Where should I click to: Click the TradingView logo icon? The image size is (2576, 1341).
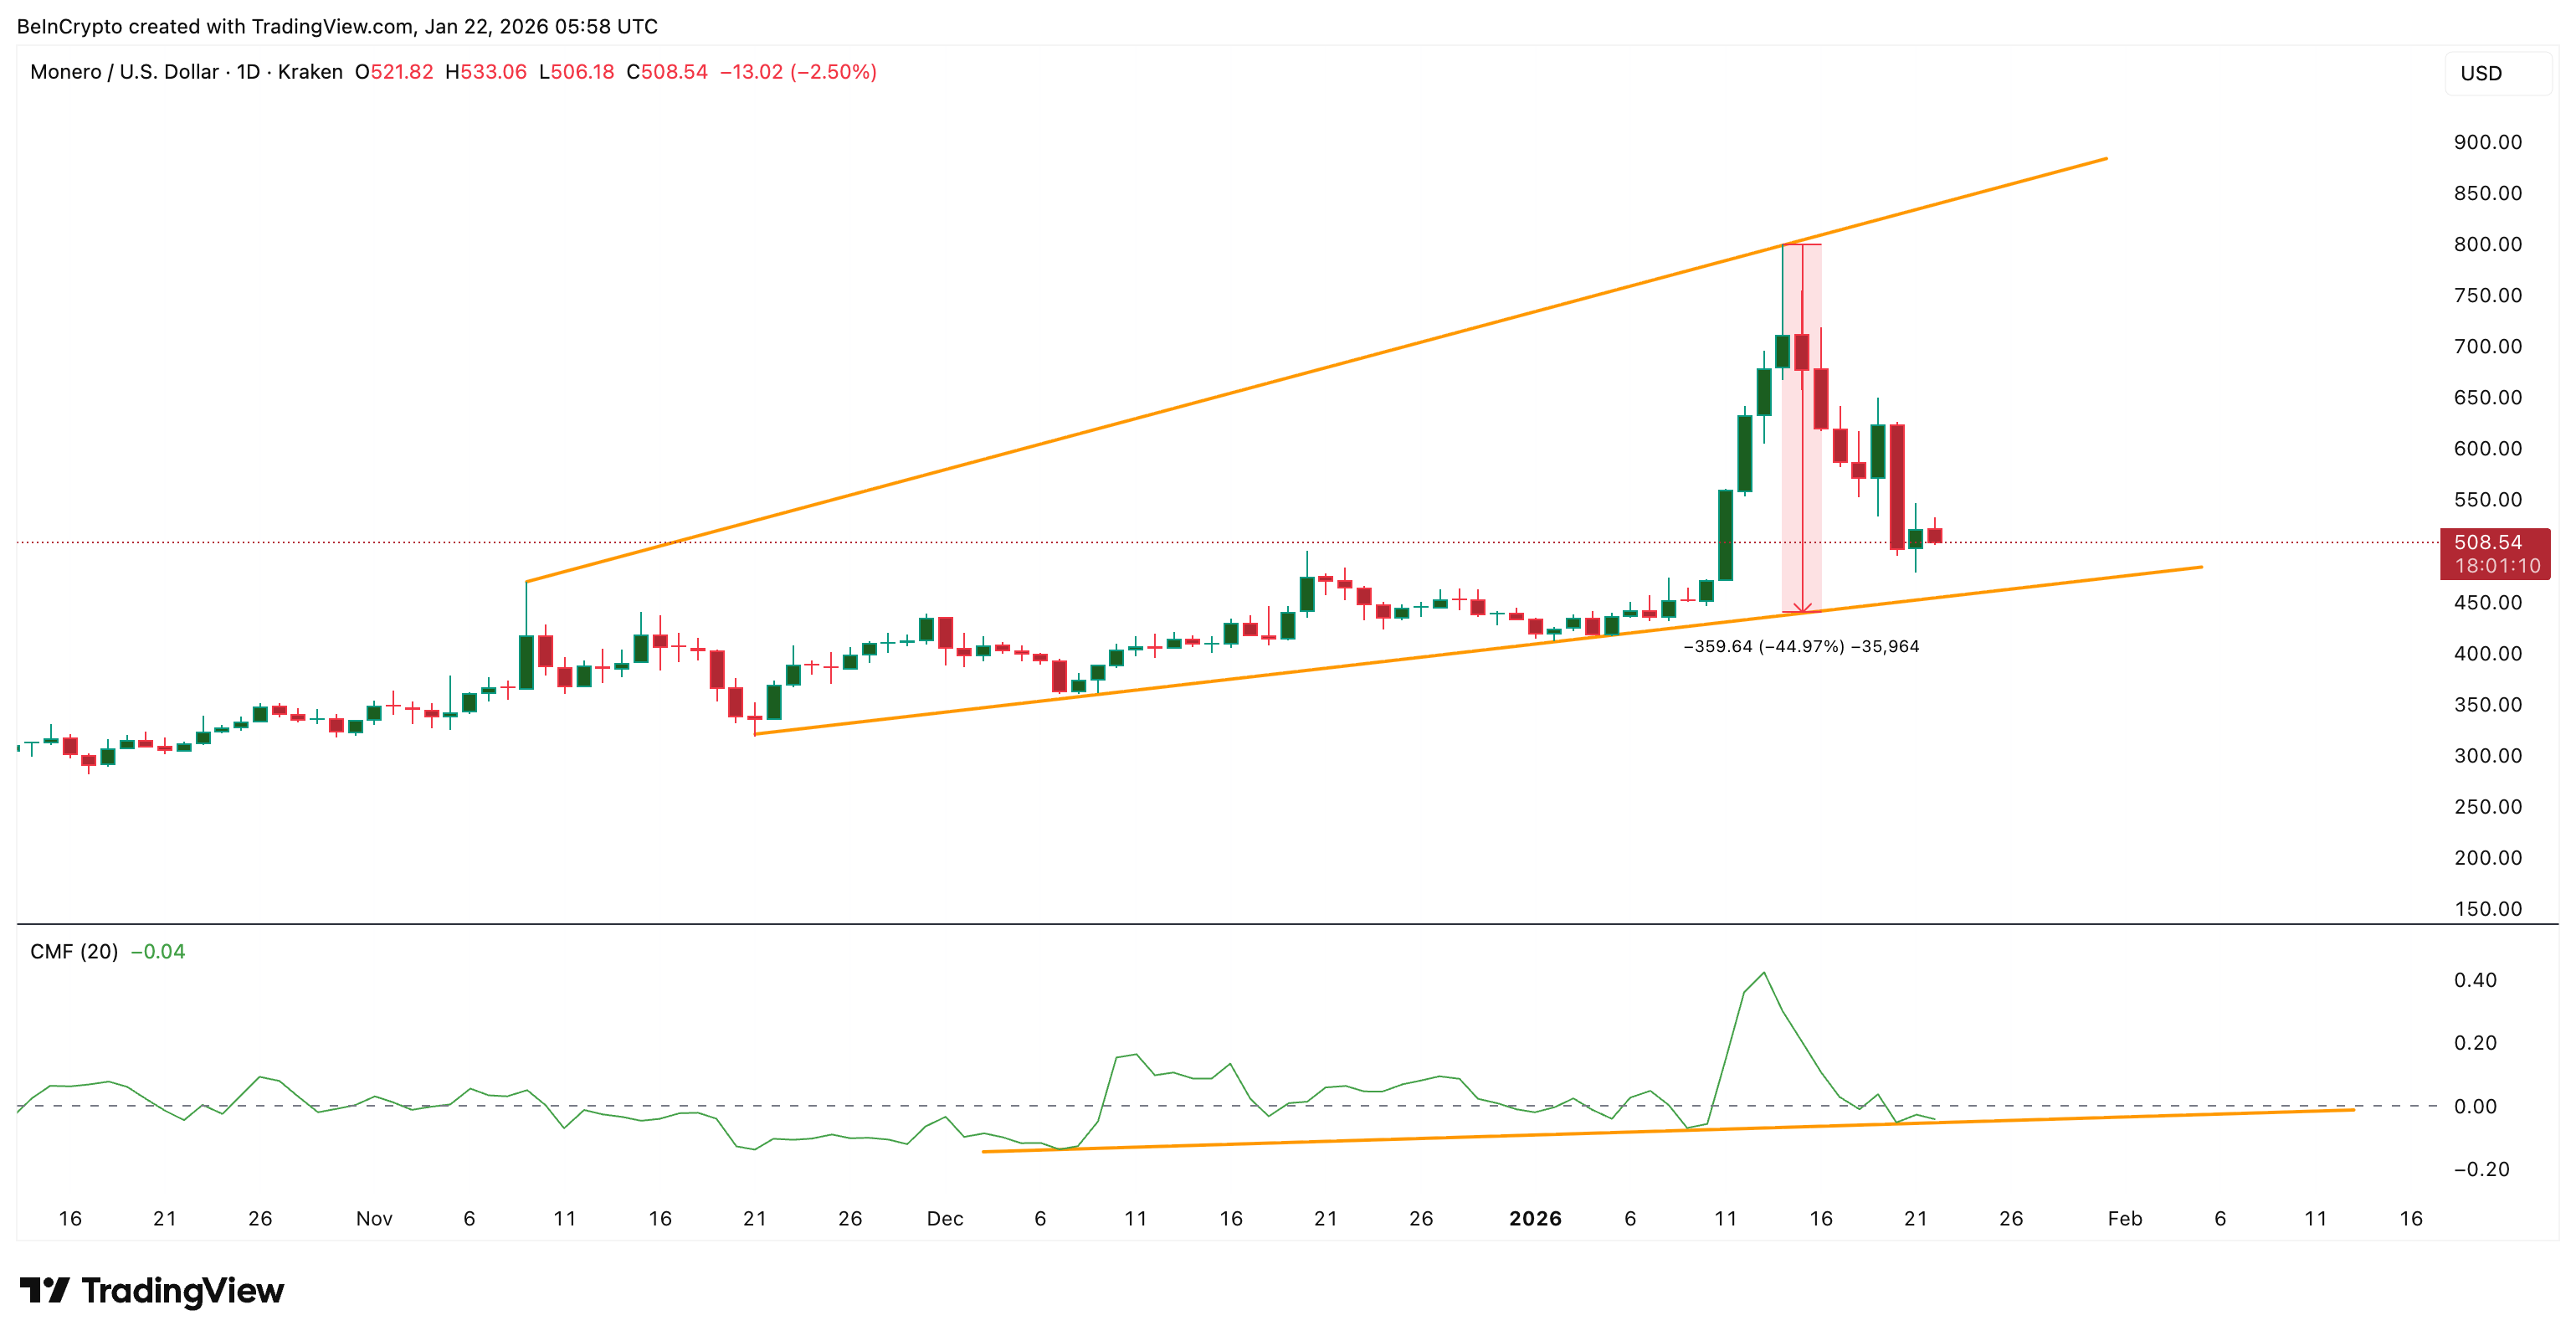click(x=44, y=1290)
